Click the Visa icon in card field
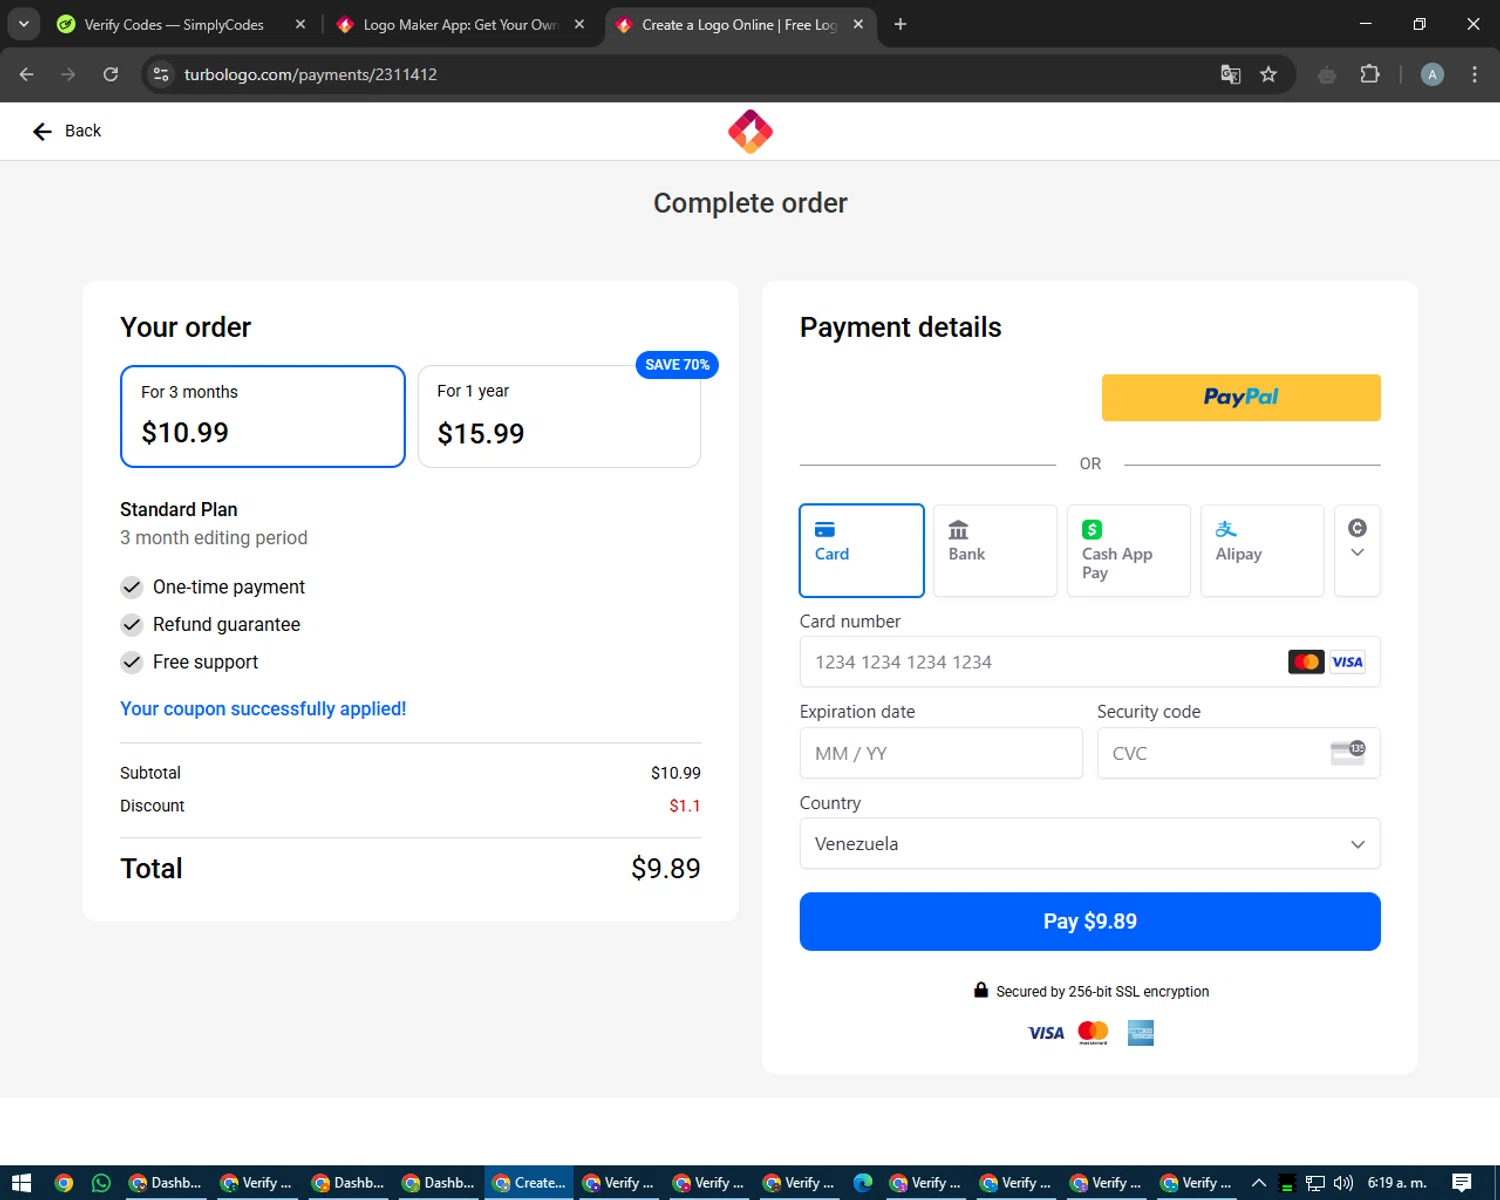1500x1200 pixels. [x=1347, y=662]
